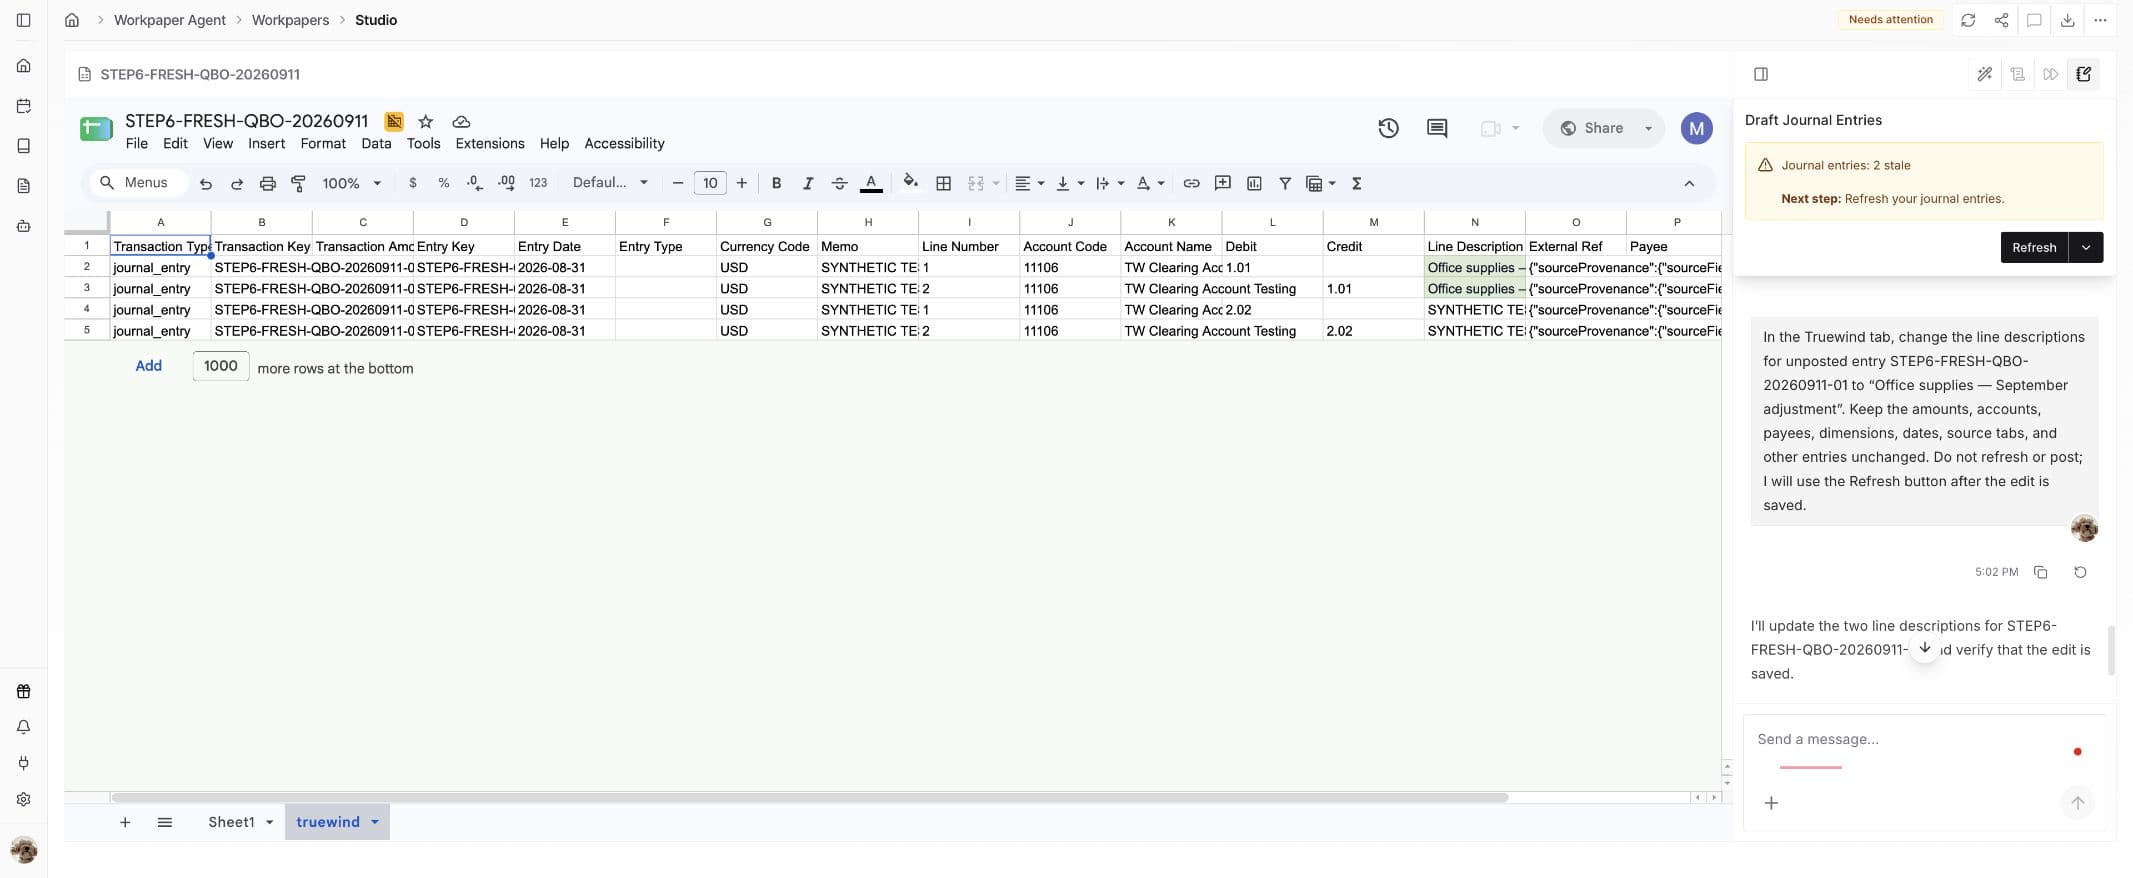Screen dimensions: 2133x878
Task: Toggle the right side panel layout icon
Action: pos(1761,74)
